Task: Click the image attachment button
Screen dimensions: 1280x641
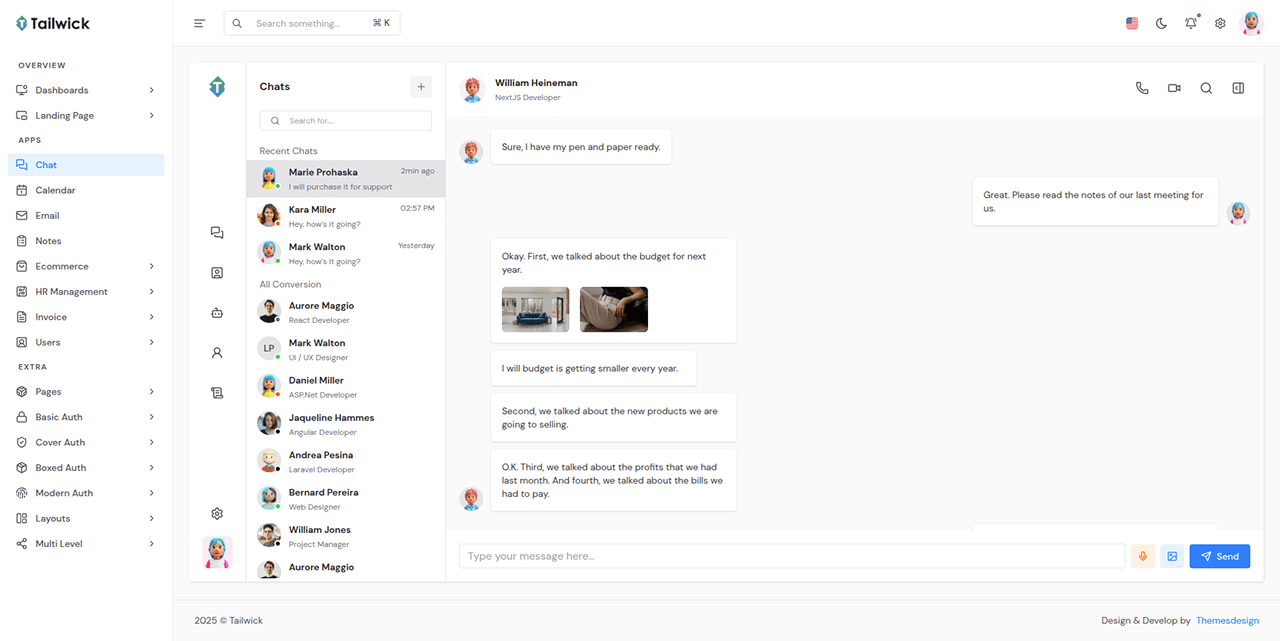Action: 1172,556
